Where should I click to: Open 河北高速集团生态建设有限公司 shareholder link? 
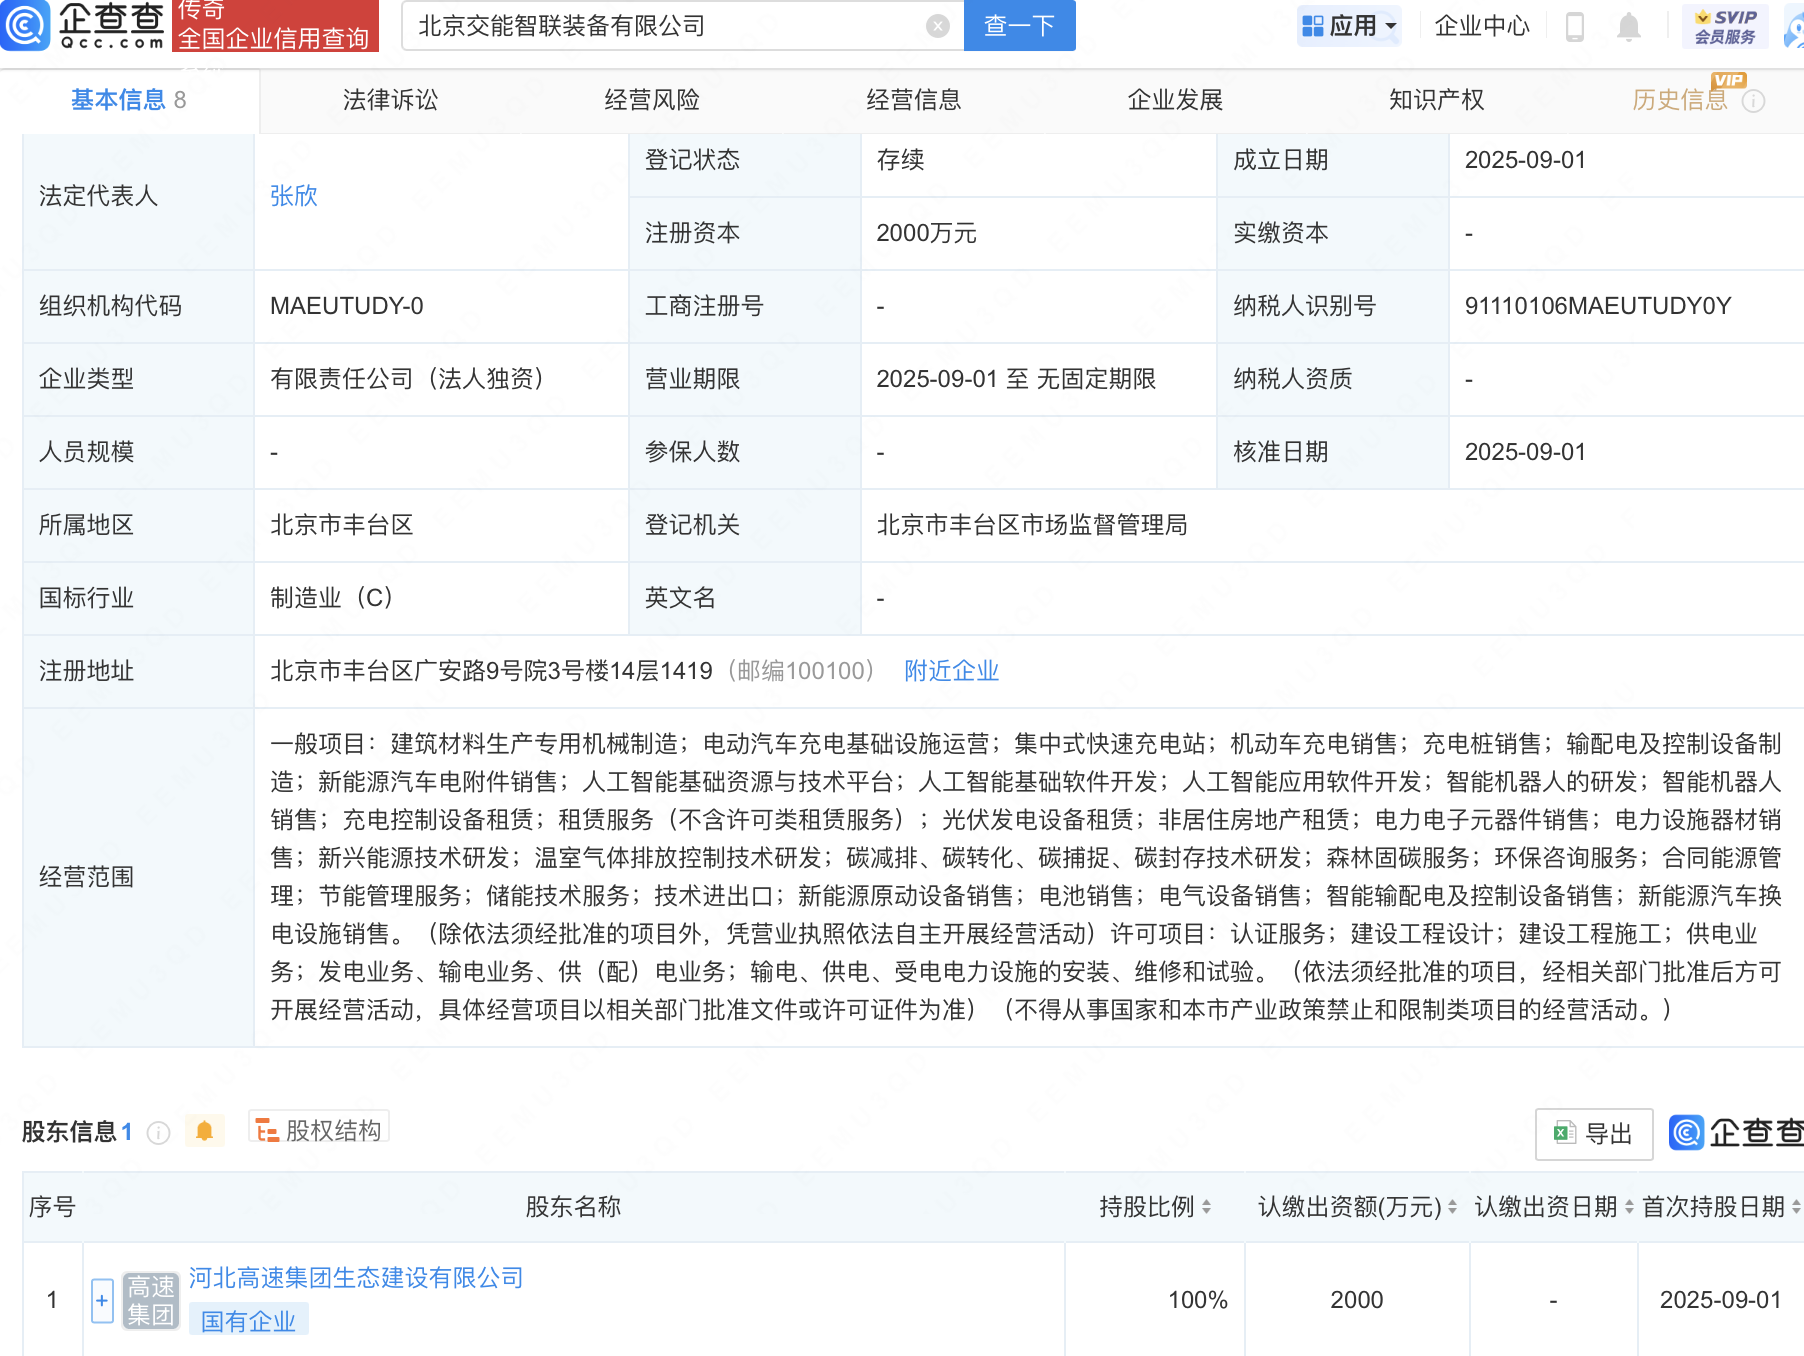[356, 1278]
